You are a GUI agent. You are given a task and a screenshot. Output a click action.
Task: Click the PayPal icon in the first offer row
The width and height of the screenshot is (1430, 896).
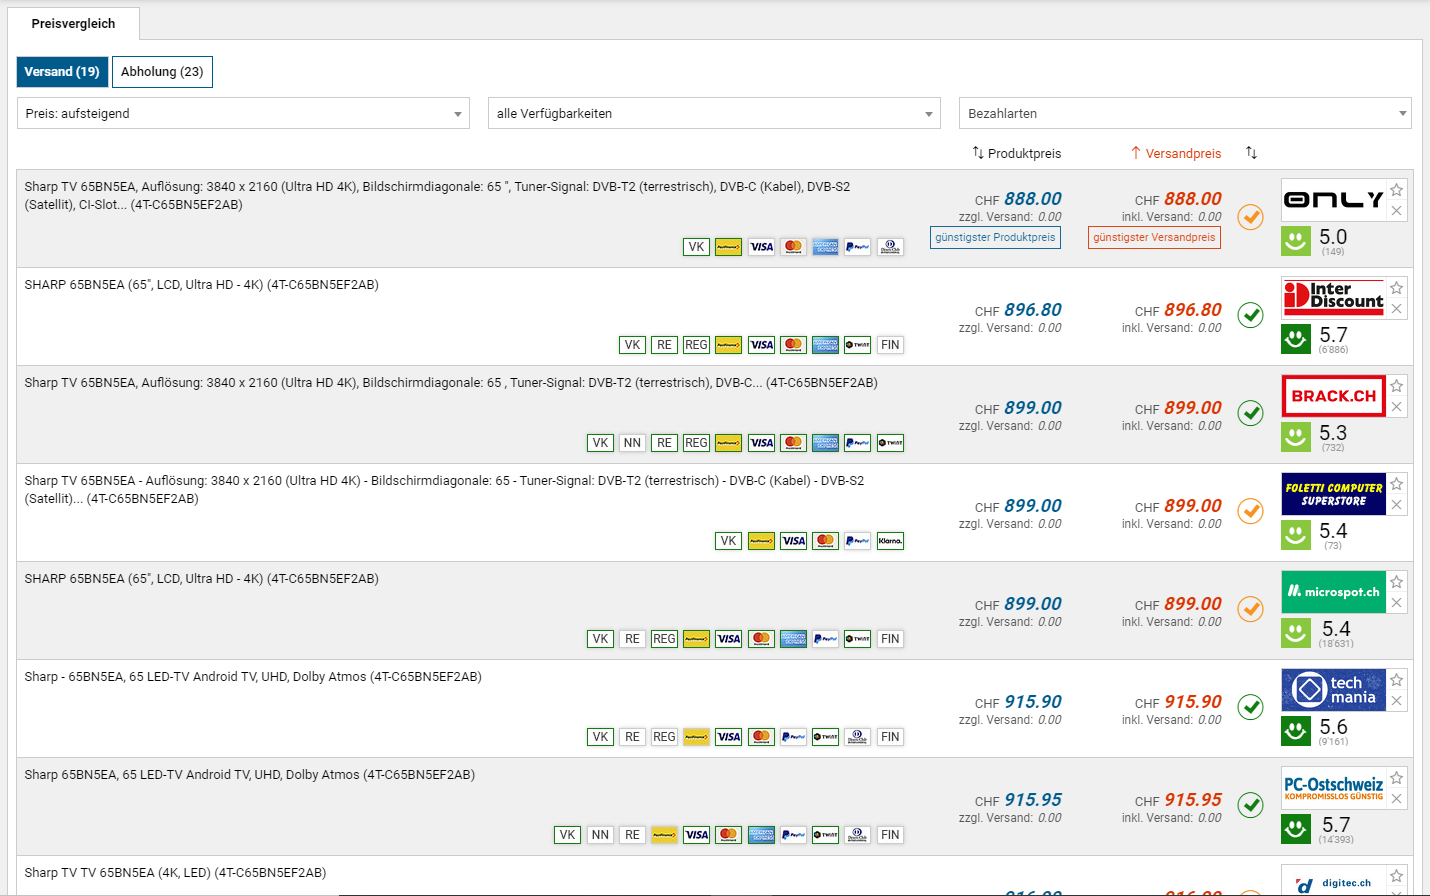(857, 247)
